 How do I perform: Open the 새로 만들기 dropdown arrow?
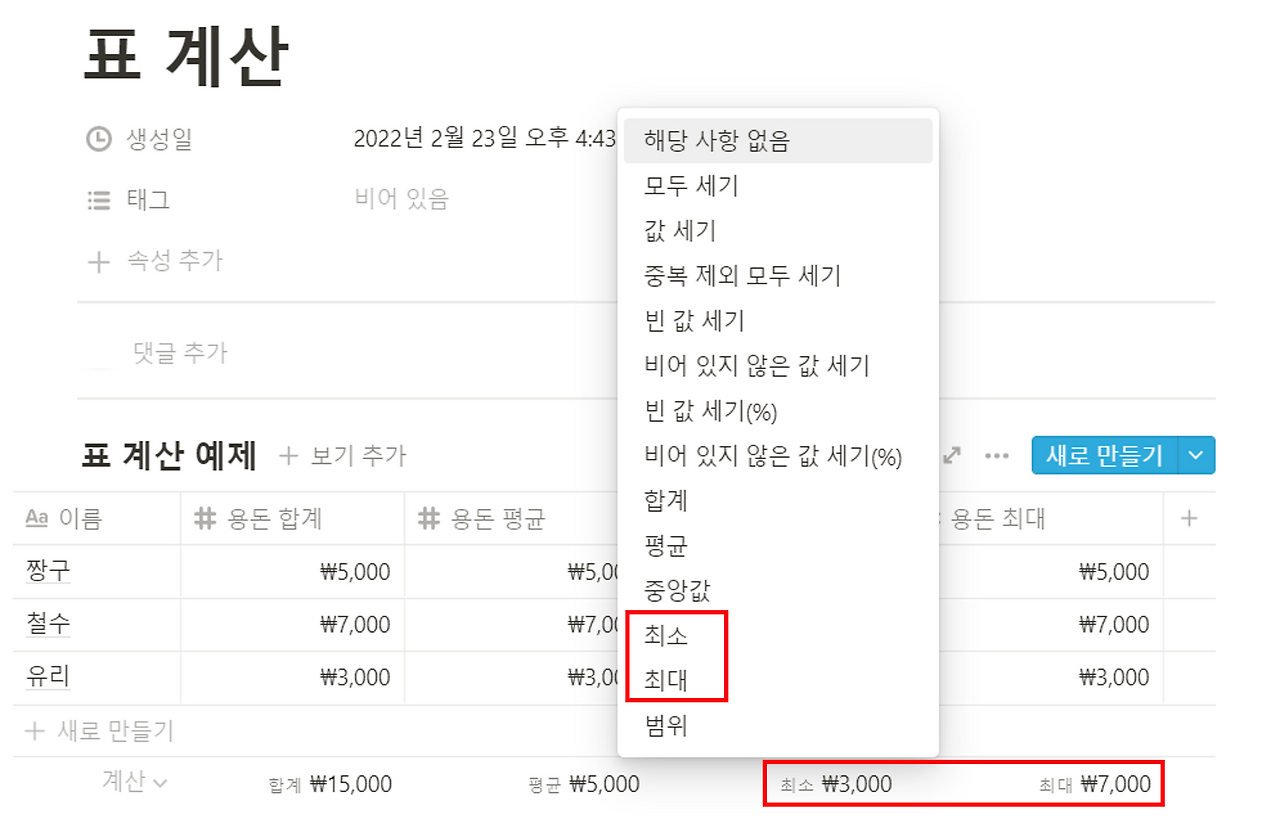[x=1195, y=455]
